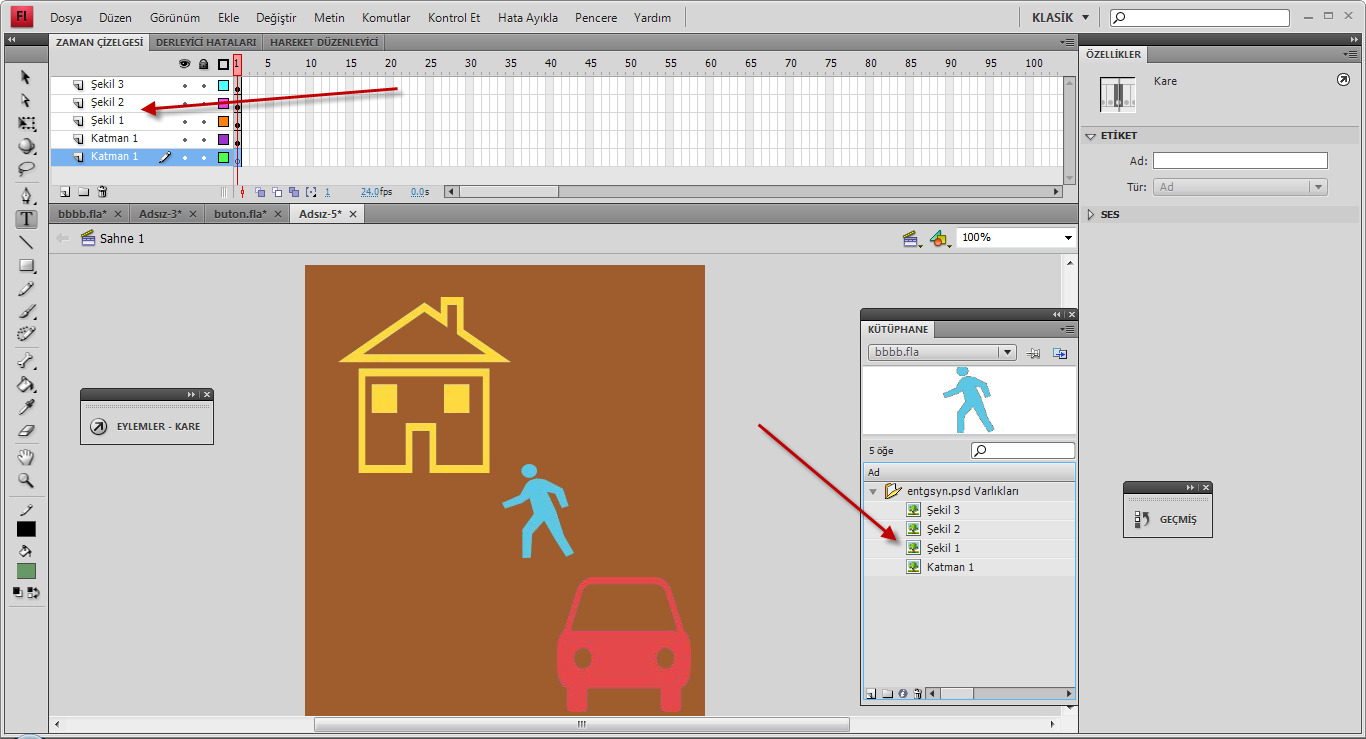Open Properties panel options menu
Viewport: 1366px width, 739px height.
tap(1351, 54)
